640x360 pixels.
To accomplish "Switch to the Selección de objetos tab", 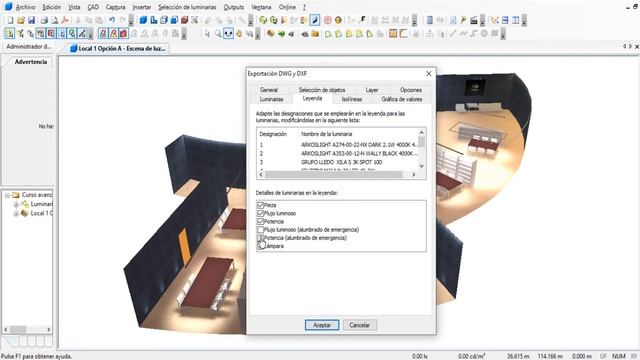I will [322, 90].
